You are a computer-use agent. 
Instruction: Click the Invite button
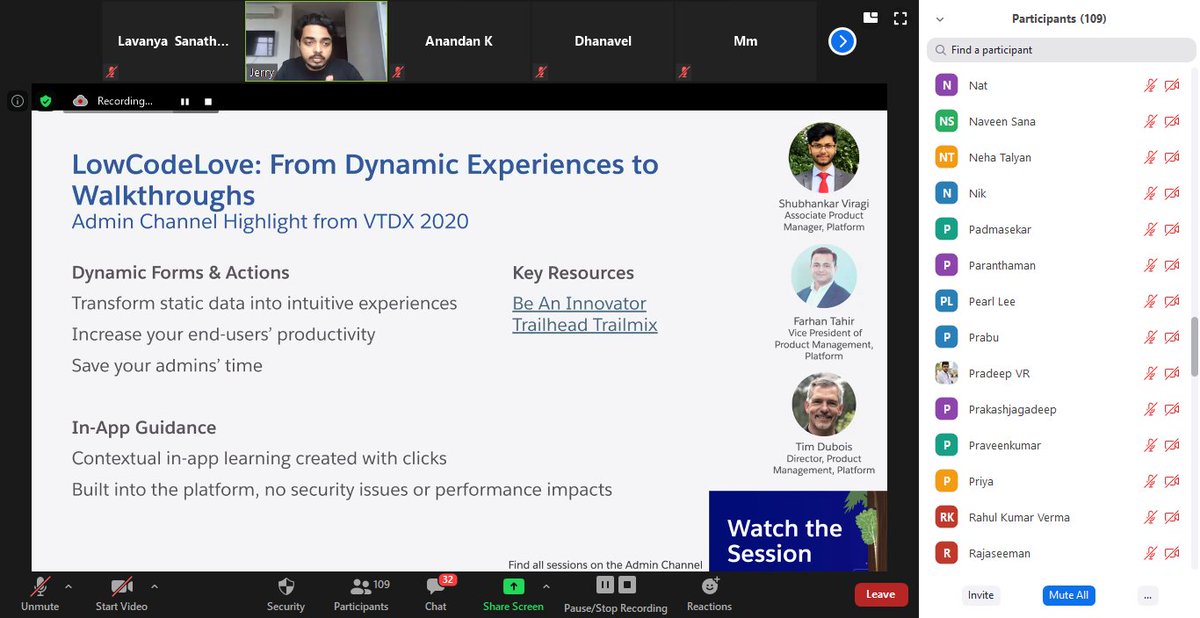981,595
